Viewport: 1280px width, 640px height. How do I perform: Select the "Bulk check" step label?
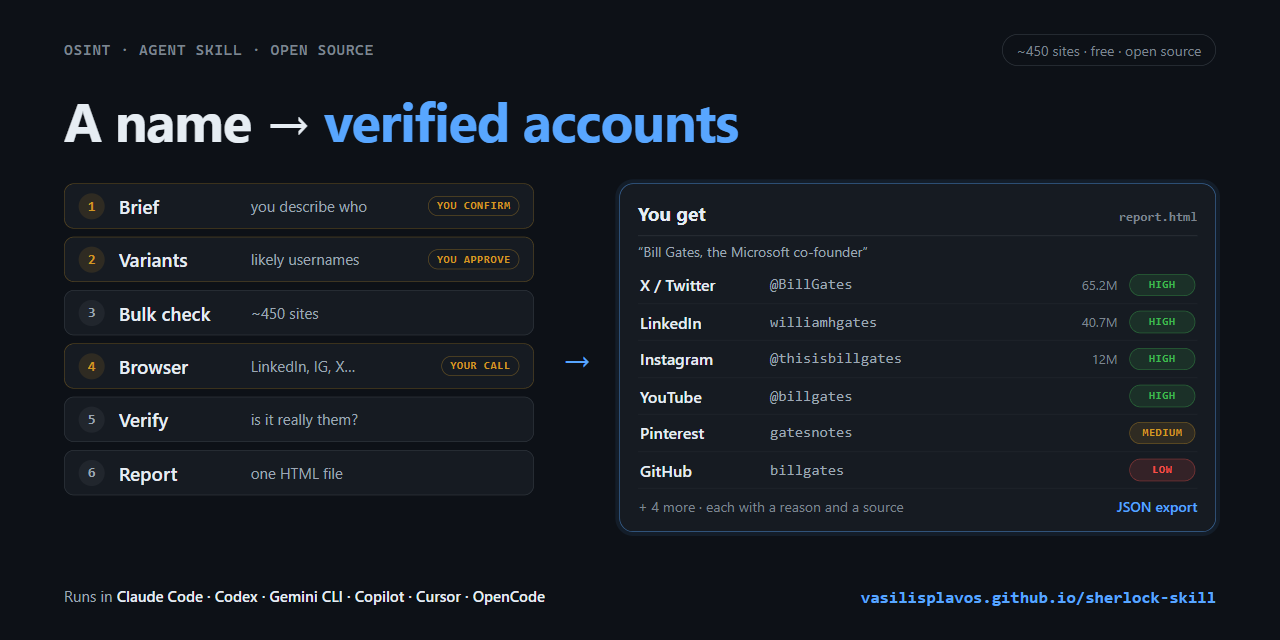click(x=165, y=314)
